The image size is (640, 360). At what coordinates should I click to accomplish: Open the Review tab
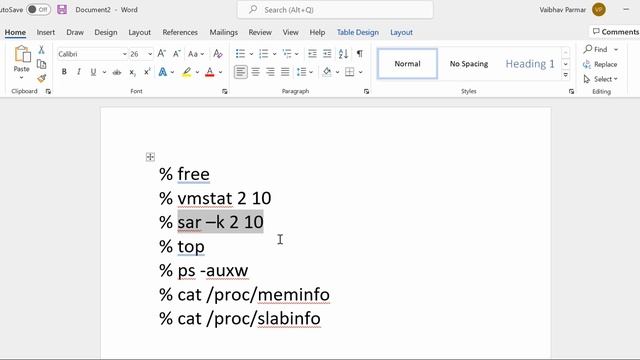pos(260,32)
